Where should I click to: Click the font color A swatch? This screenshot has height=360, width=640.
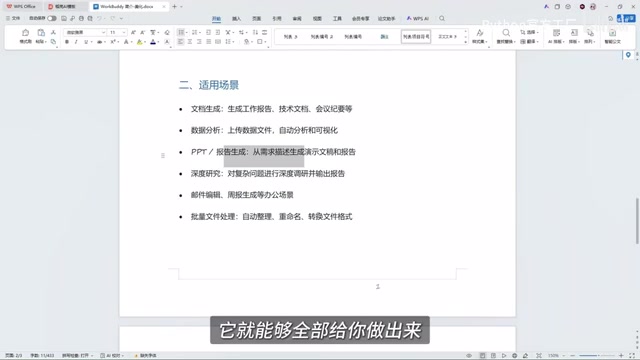153,42
